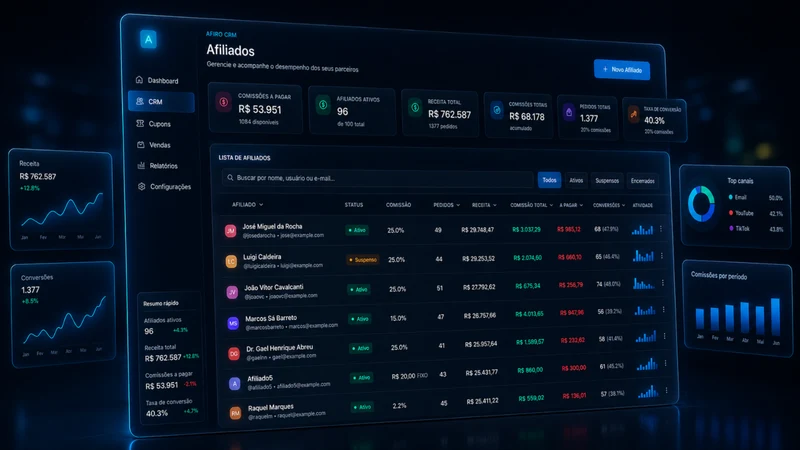This screenshot has height=450, width=800.
Task: Click the name José Miguel da Rocha
Action: tap(272, 227)
